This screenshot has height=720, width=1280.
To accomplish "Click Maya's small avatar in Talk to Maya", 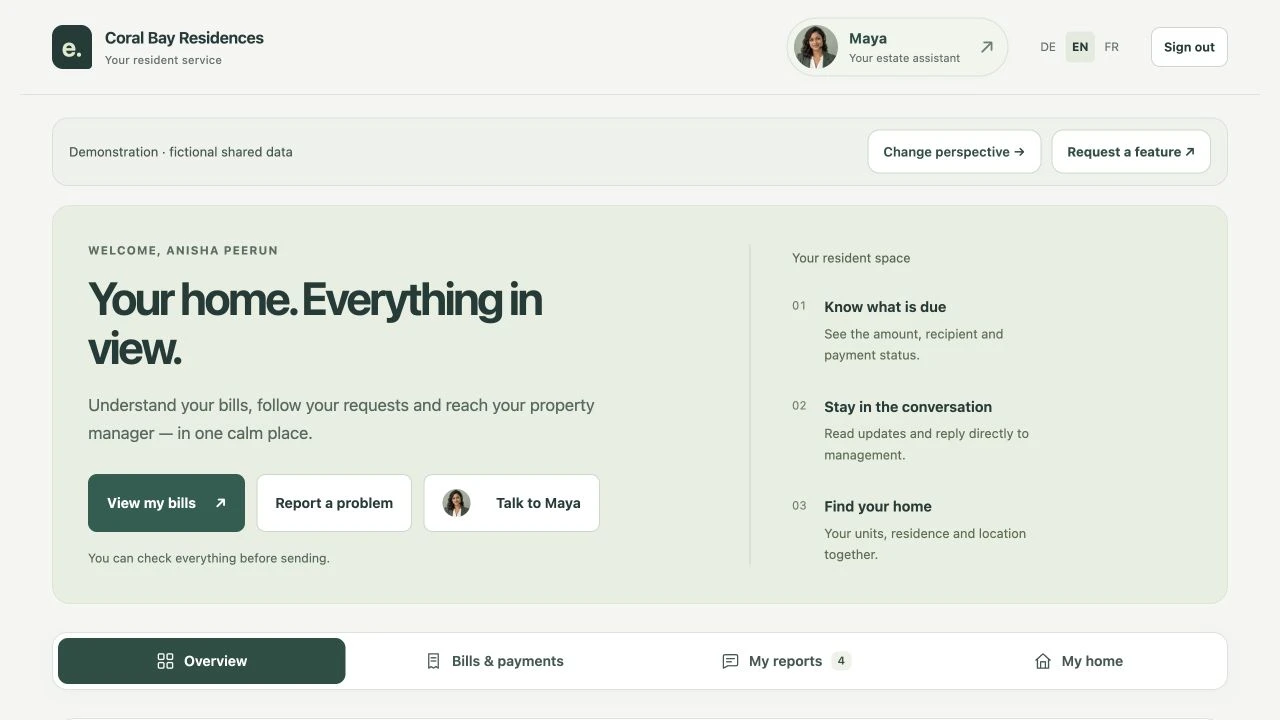I will [x=457, y=503].
